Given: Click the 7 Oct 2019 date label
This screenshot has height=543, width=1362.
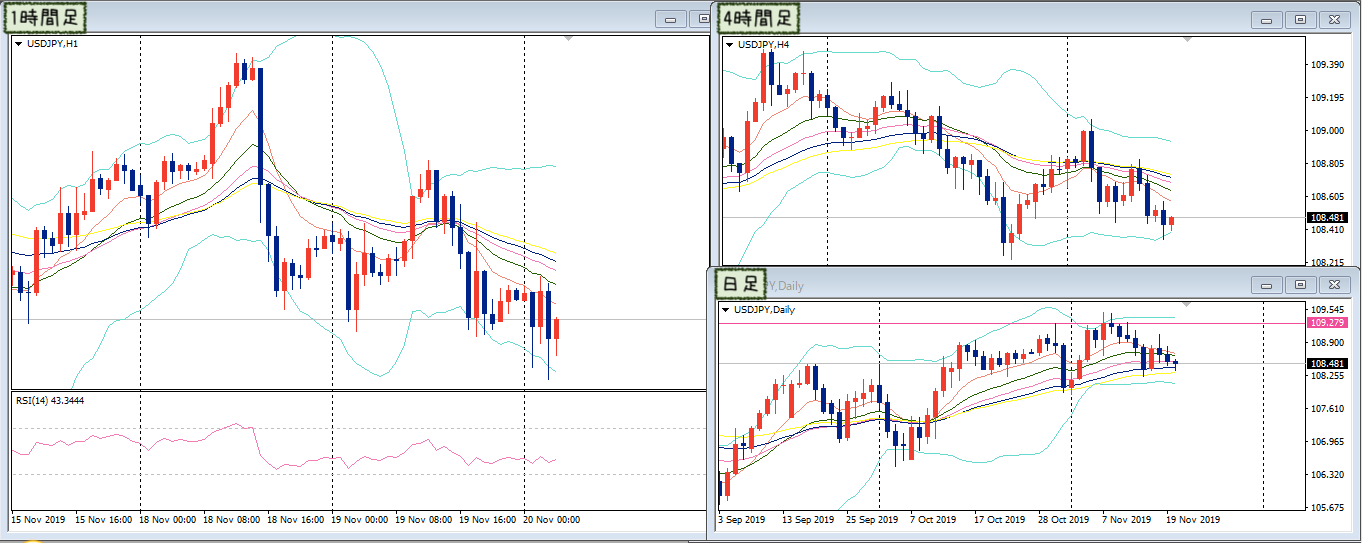Looking at the screenshot, I should tap(934, 520).
